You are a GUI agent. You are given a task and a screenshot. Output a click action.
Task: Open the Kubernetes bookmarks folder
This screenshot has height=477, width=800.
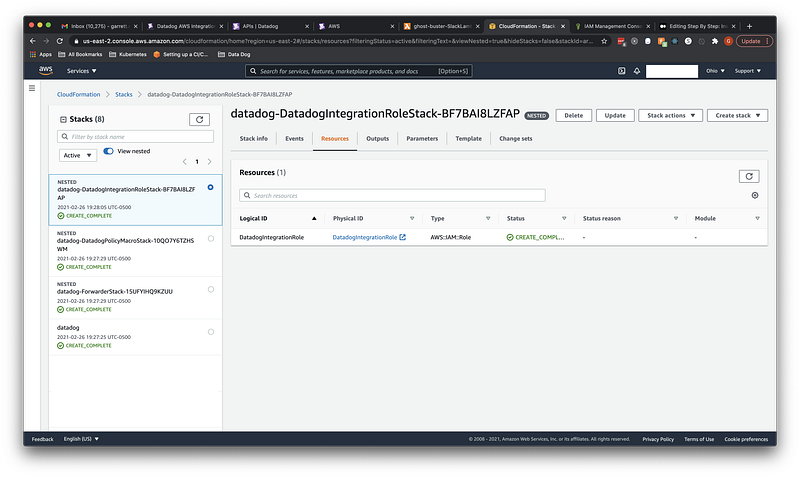coord(128,54)
